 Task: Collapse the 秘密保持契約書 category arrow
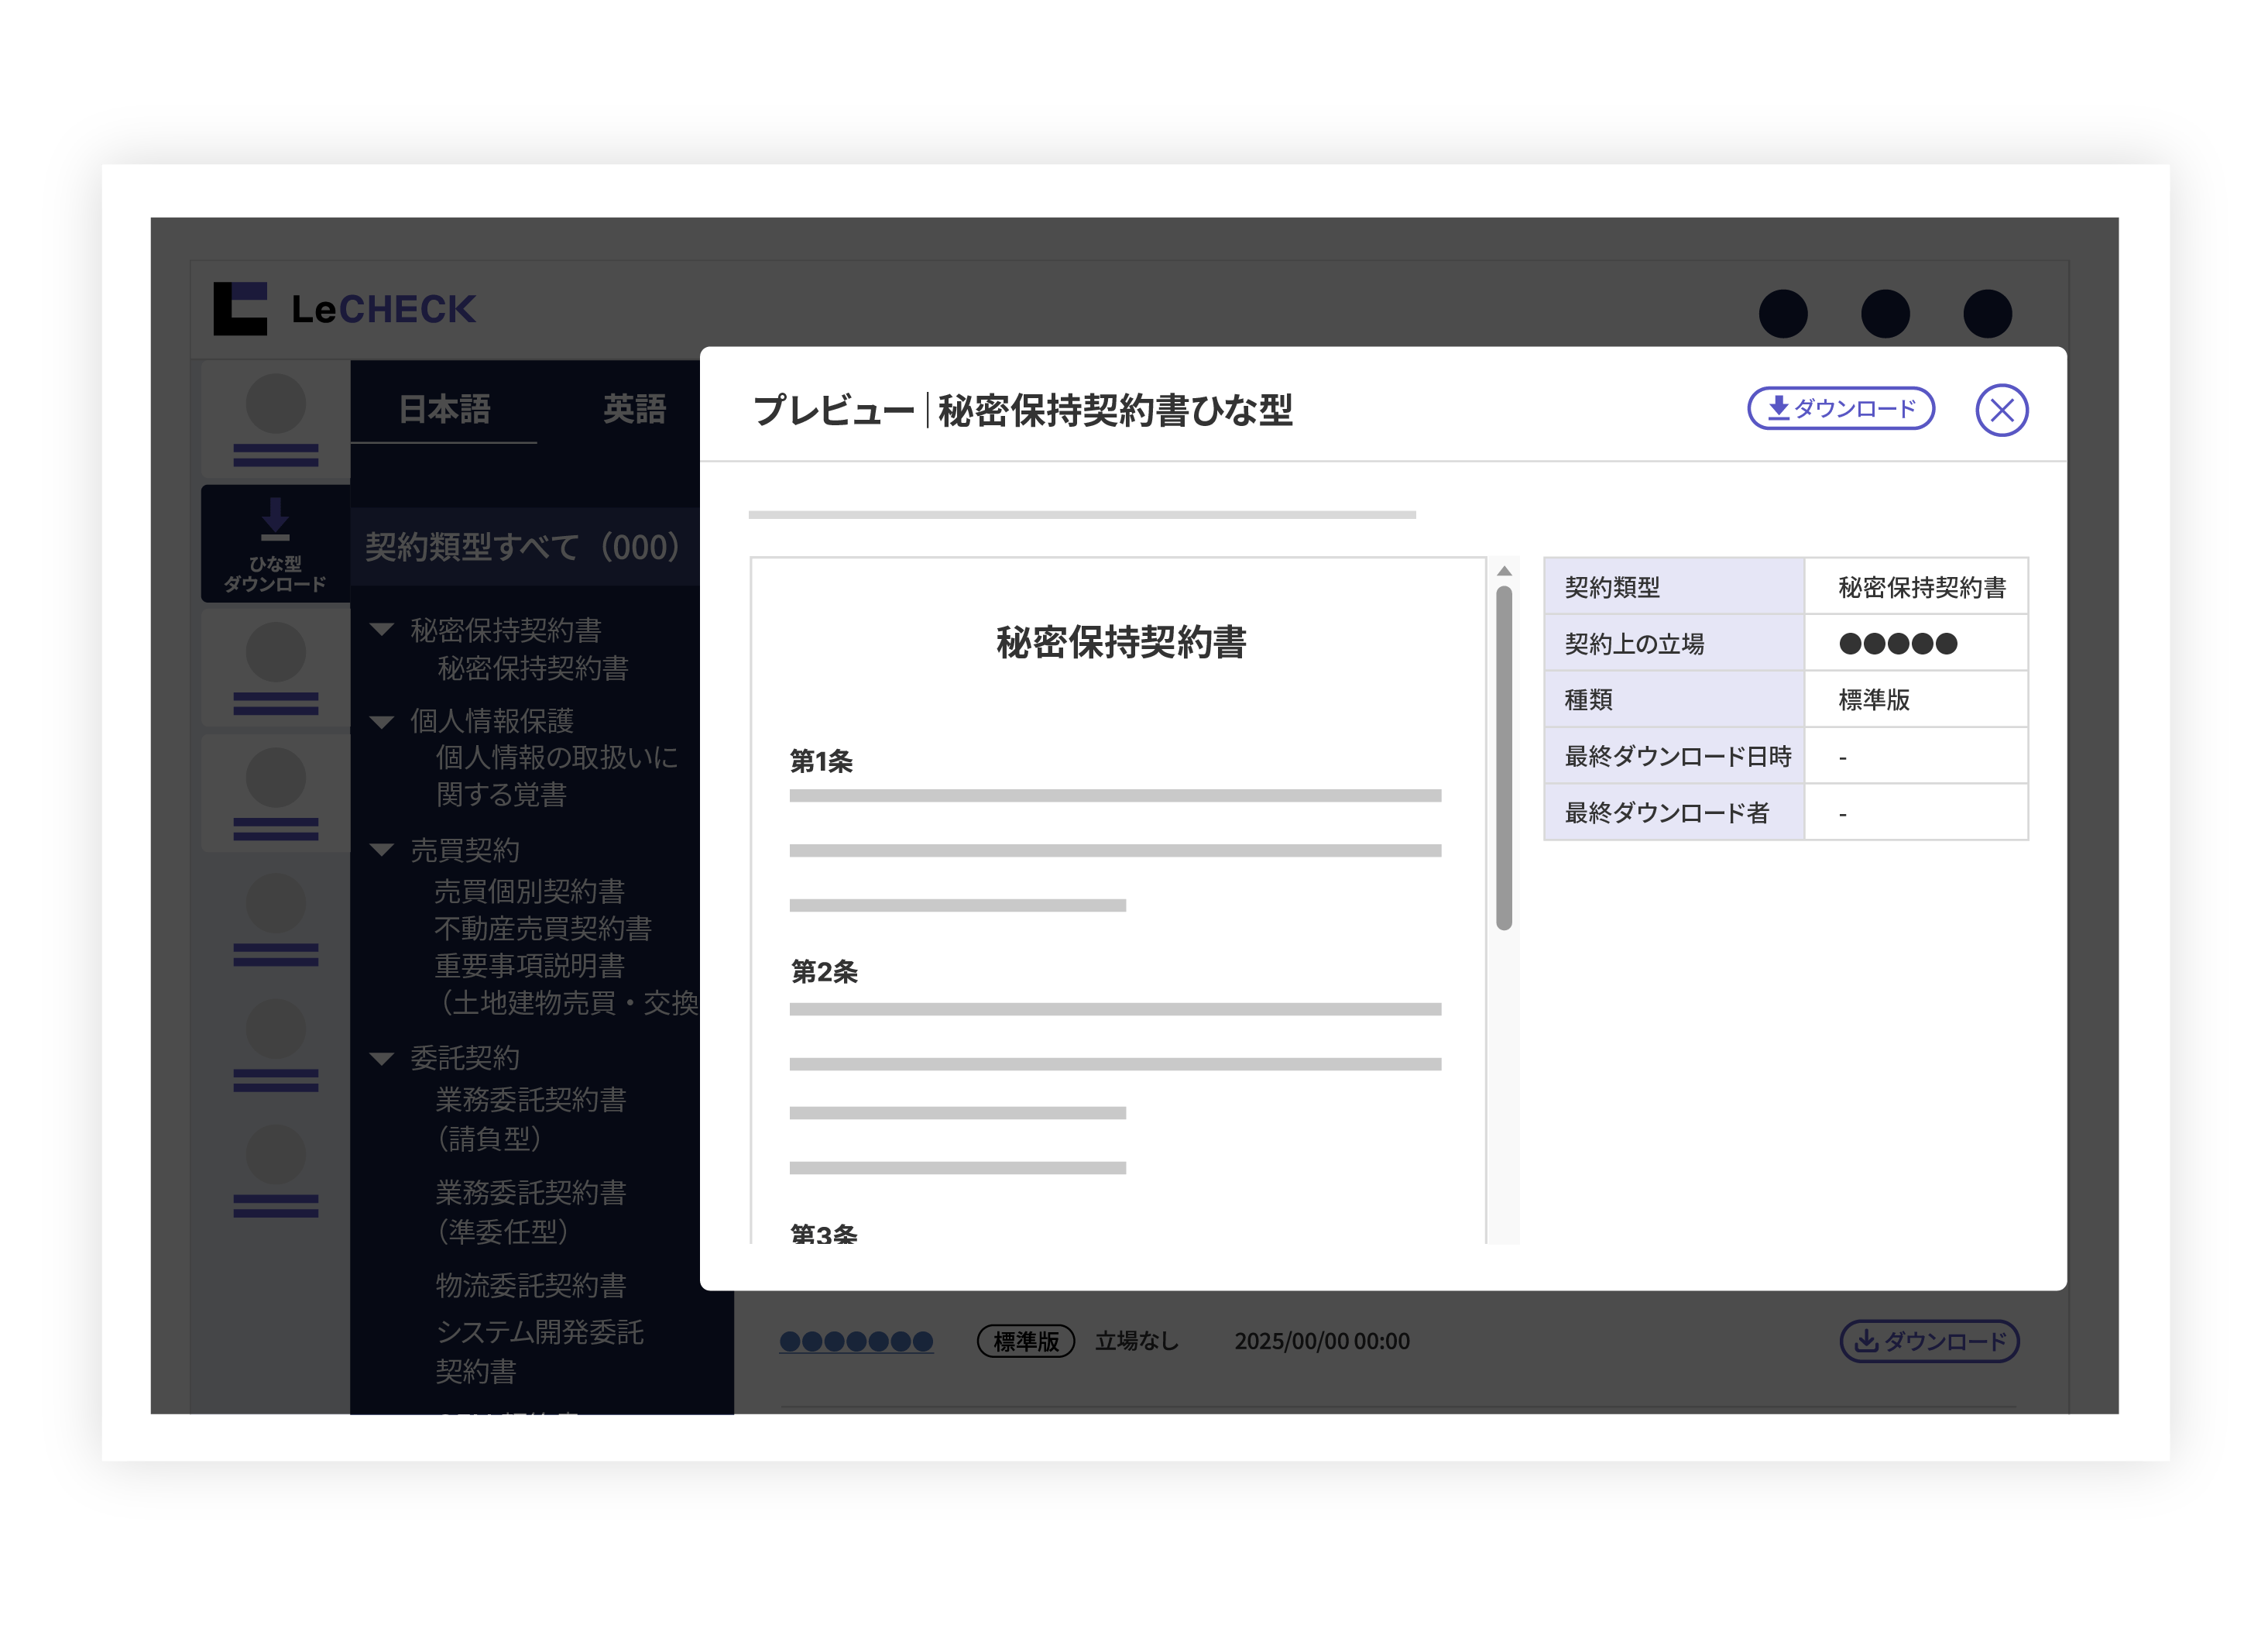point(381,629)
